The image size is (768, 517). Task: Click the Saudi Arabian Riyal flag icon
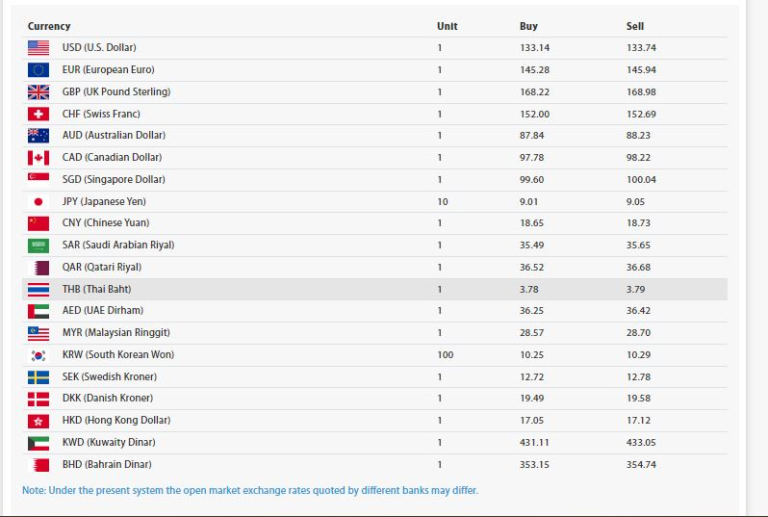pos(38,246)
